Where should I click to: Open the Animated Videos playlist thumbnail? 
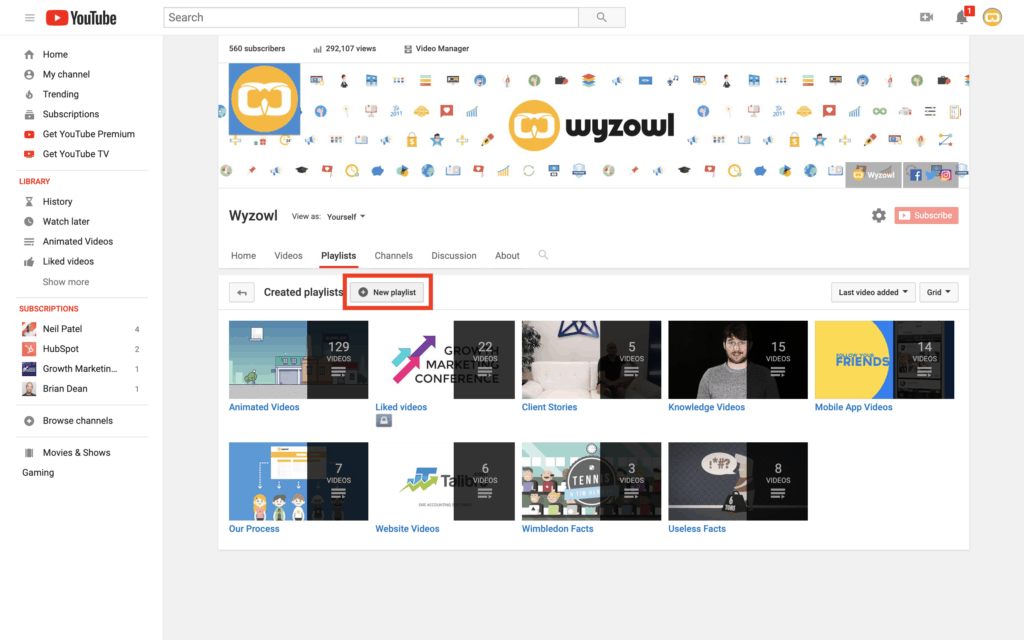(298, 360)
